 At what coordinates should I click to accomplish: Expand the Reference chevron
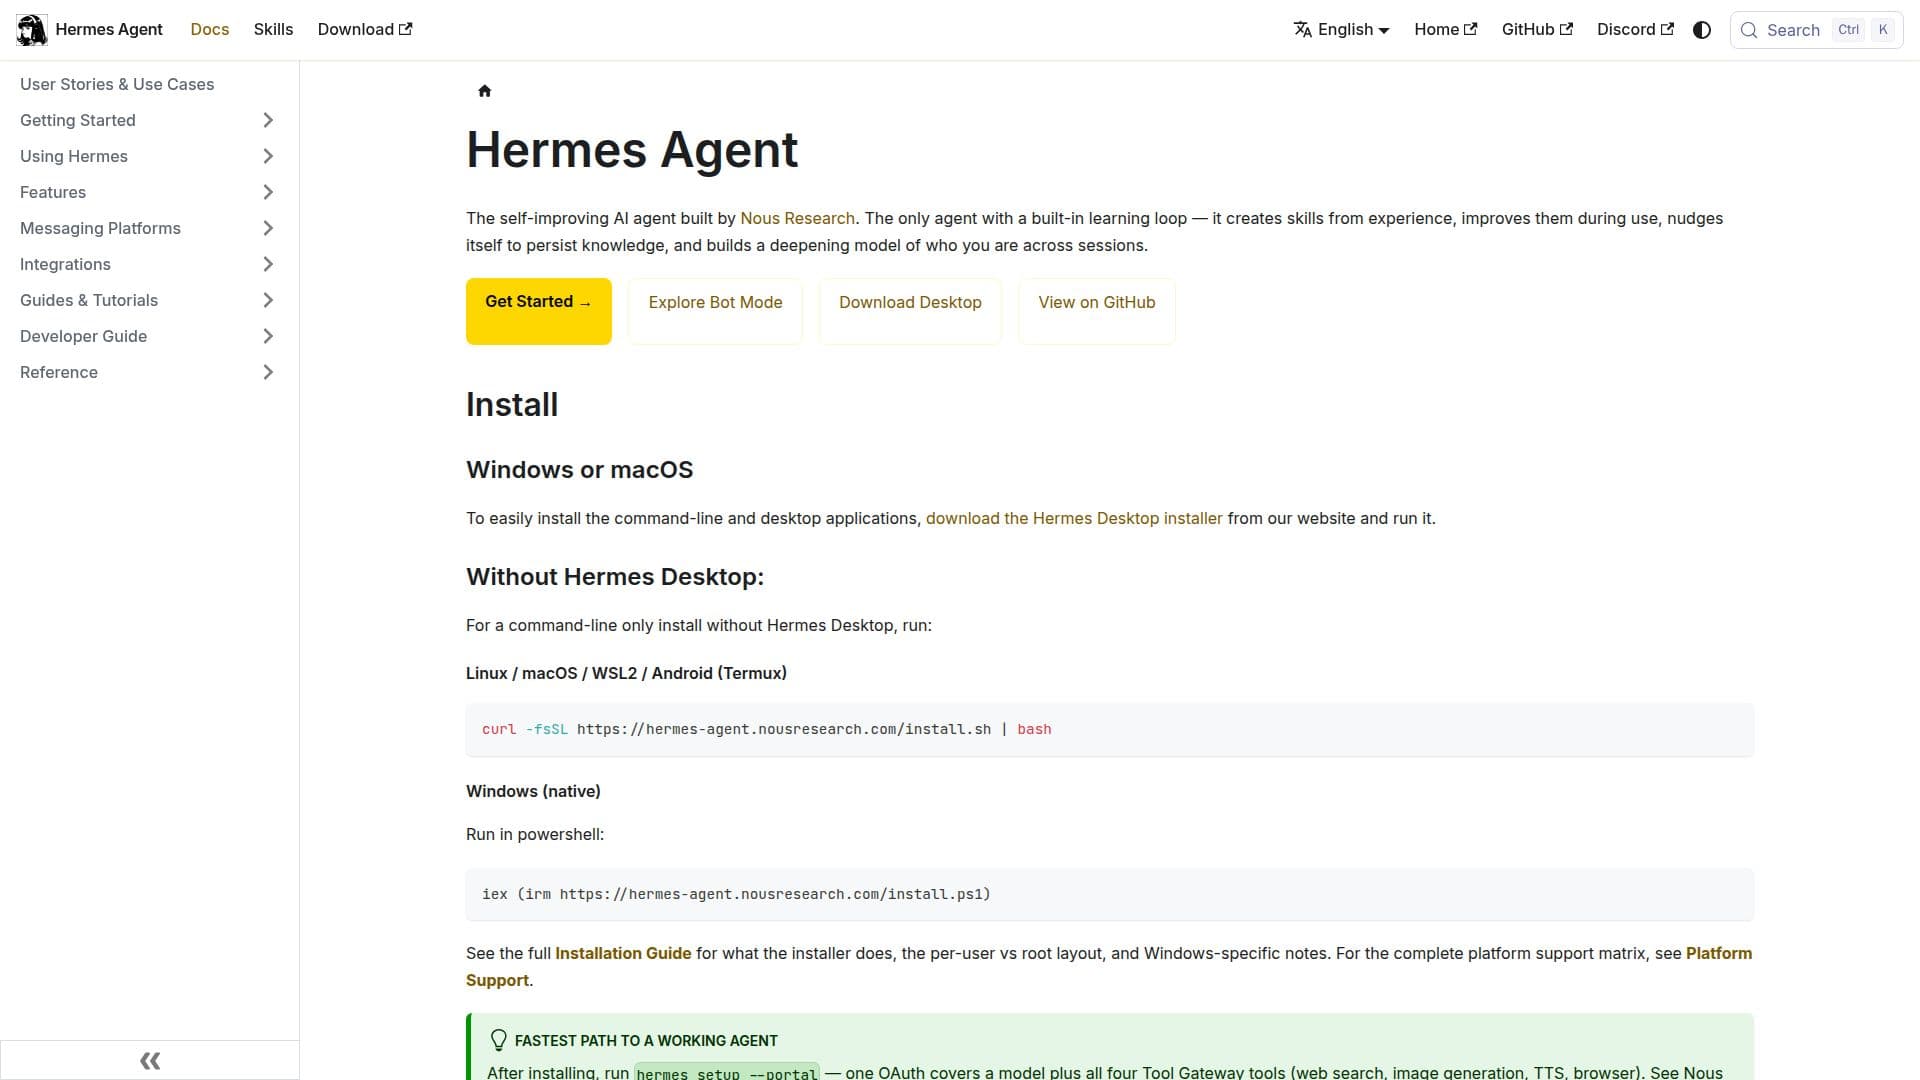pyautogui.click(x=268, y=372)
